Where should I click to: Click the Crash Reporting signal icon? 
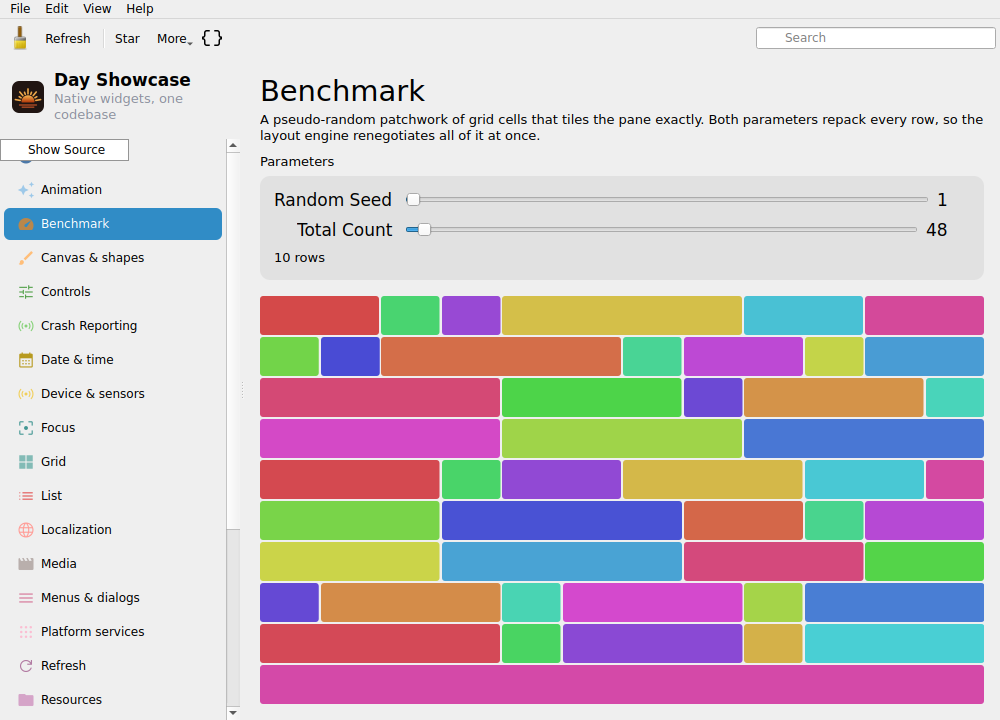click(26, 326)
